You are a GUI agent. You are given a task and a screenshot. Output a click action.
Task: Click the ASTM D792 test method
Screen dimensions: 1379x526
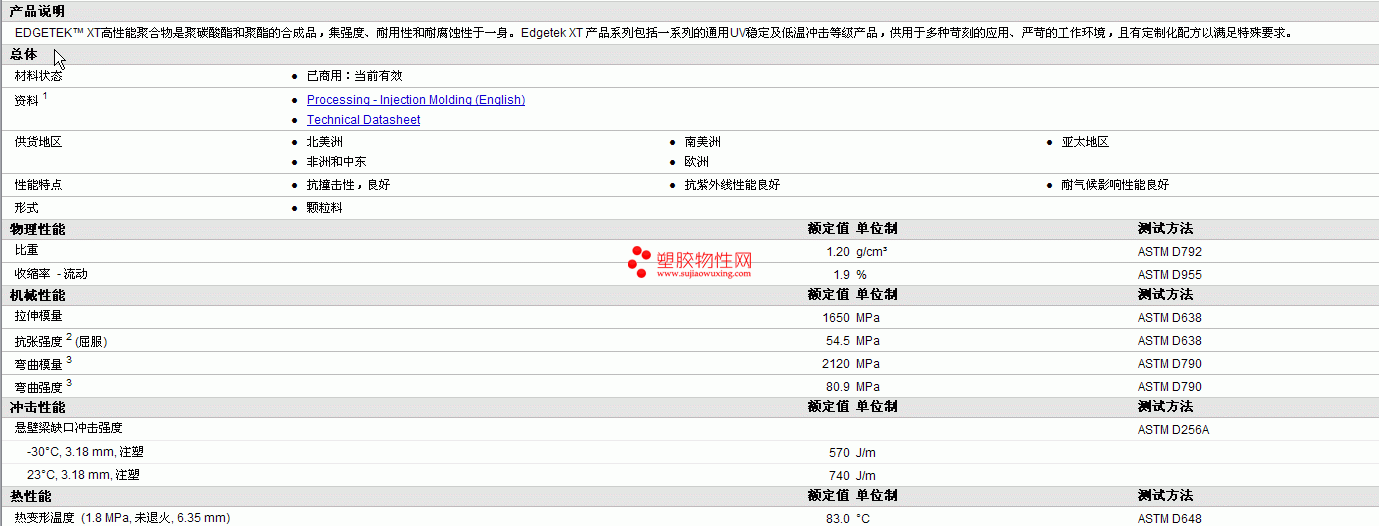tap(1170, 252)
